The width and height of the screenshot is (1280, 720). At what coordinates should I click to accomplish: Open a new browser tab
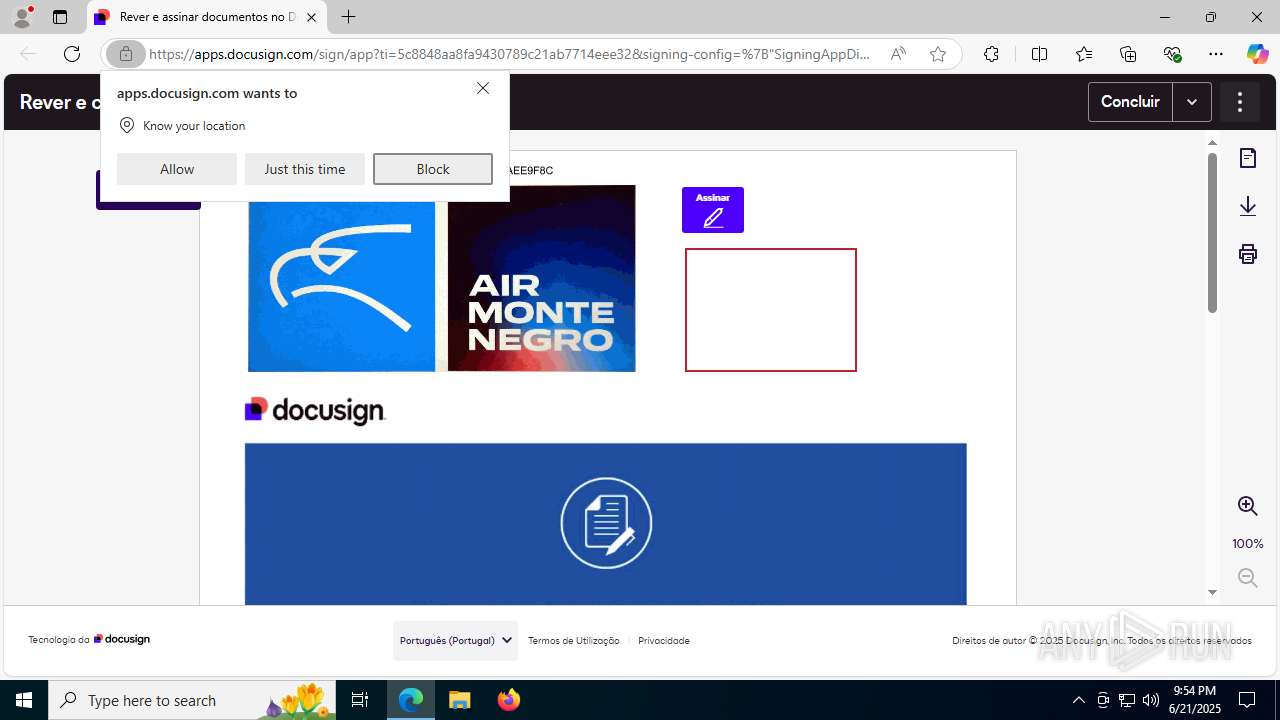coord(348,17)
